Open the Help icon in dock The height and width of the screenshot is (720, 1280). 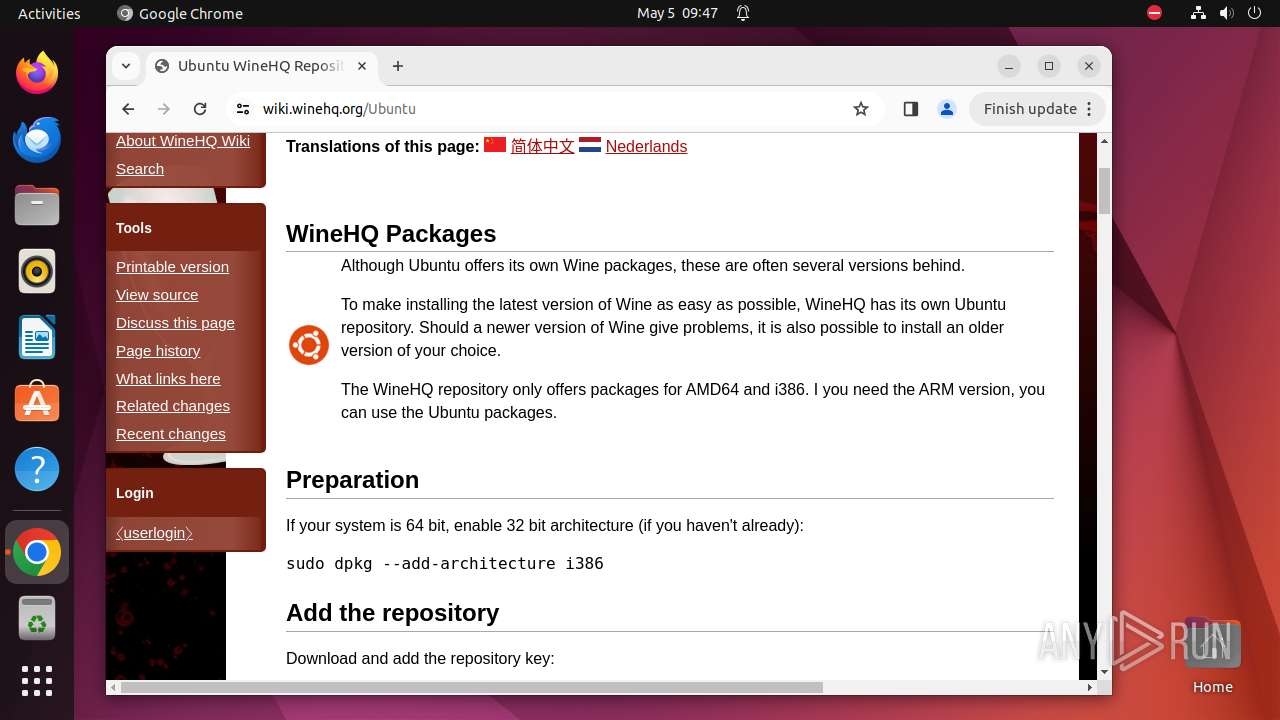pos(37,469)
